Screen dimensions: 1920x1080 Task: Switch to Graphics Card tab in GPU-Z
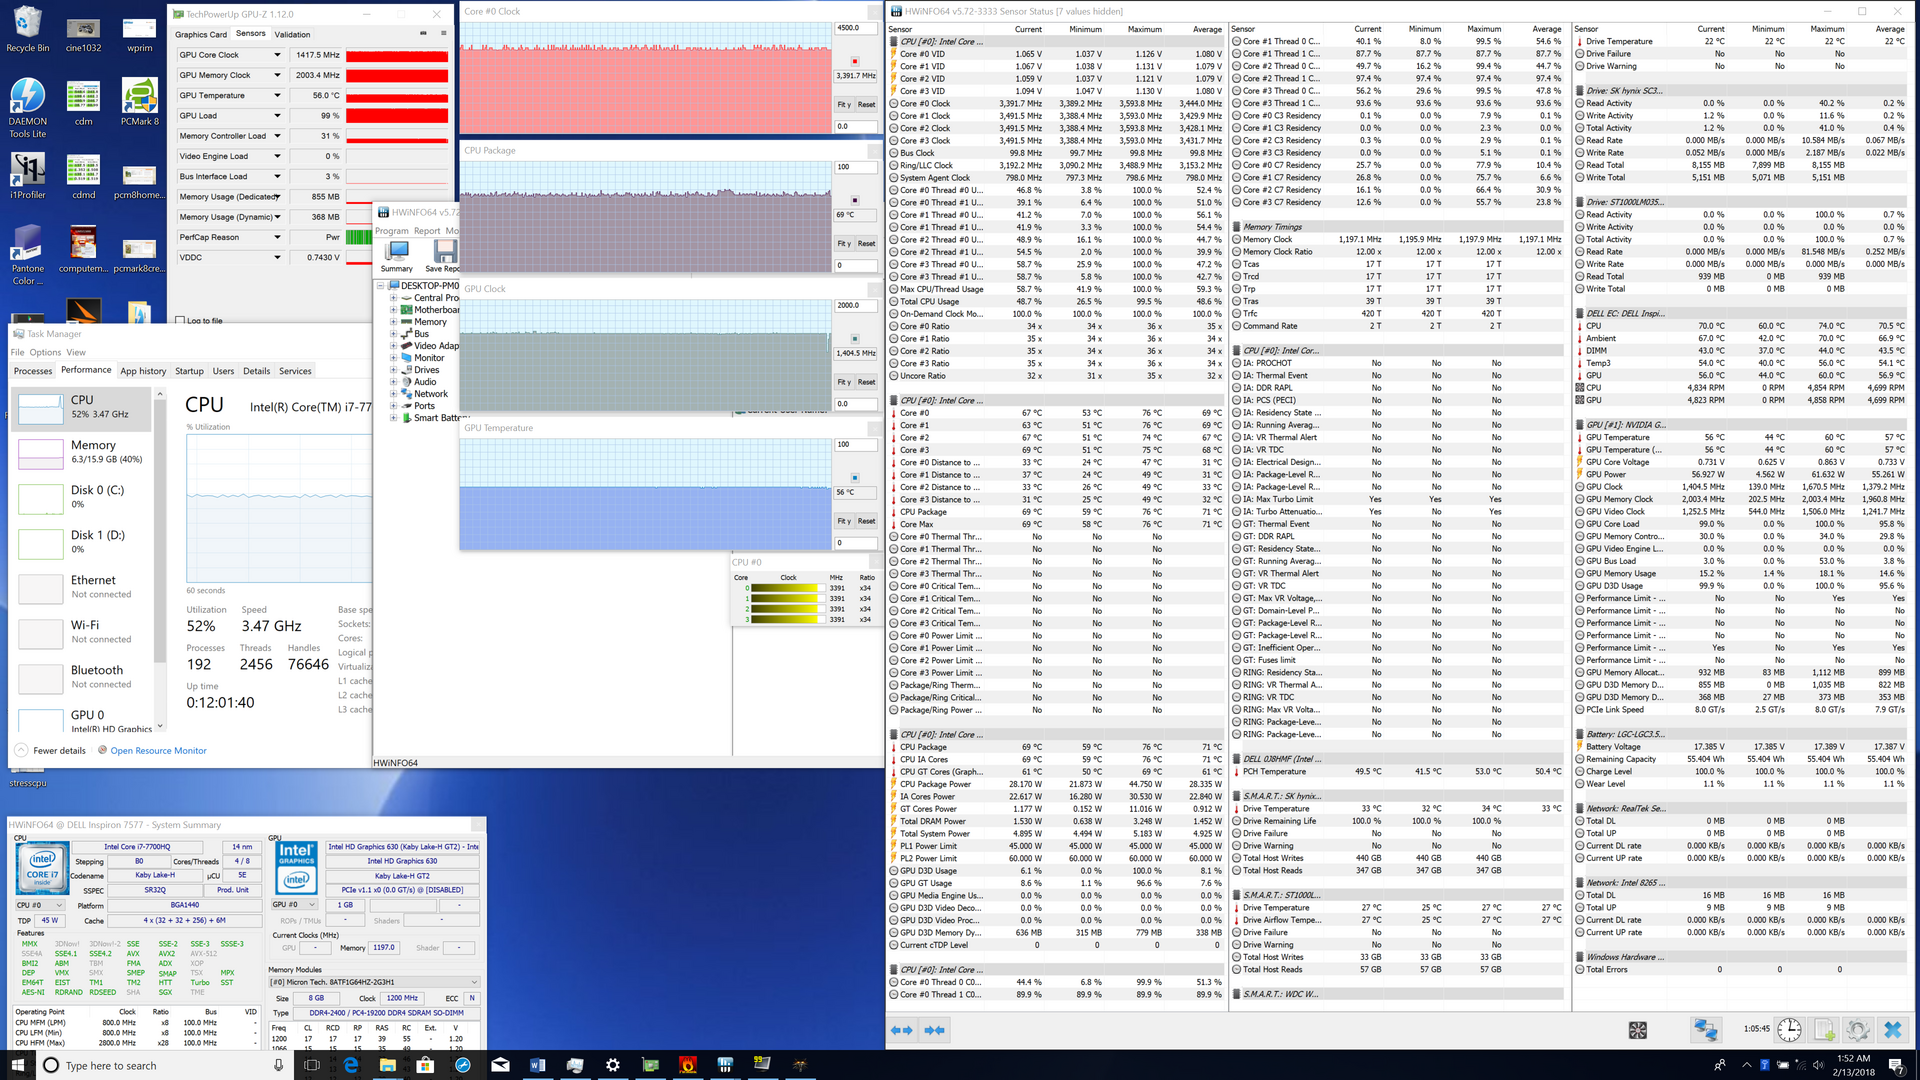[x=201, y=34]
